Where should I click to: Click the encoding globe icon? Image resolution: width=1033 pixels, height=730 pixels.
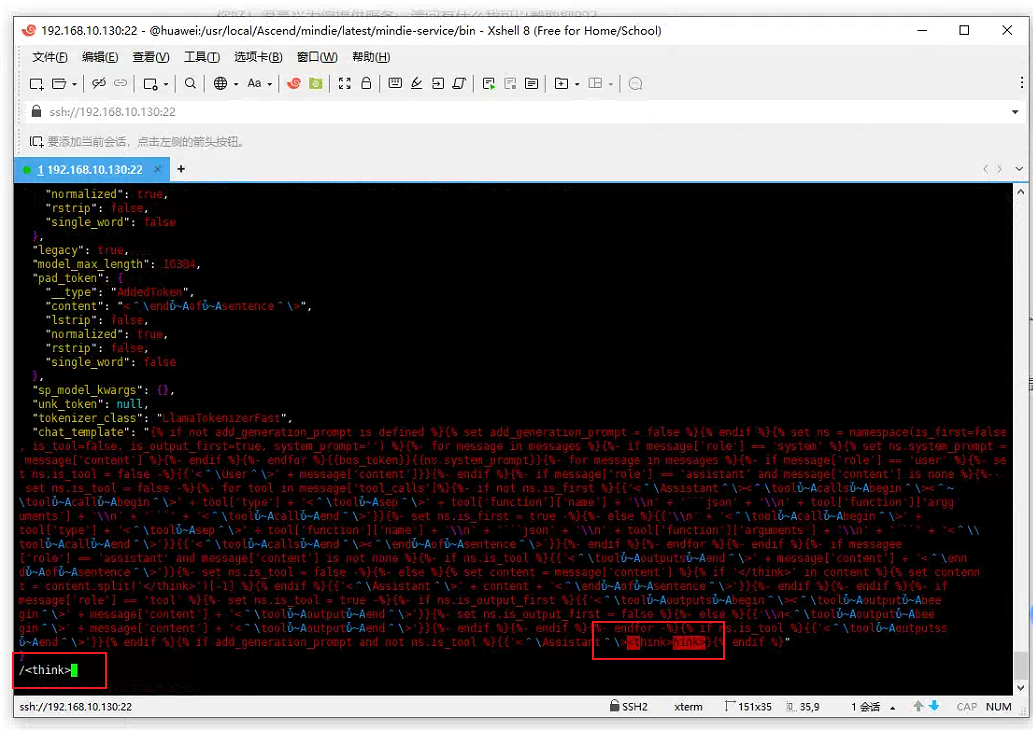[x=221, y=83]
